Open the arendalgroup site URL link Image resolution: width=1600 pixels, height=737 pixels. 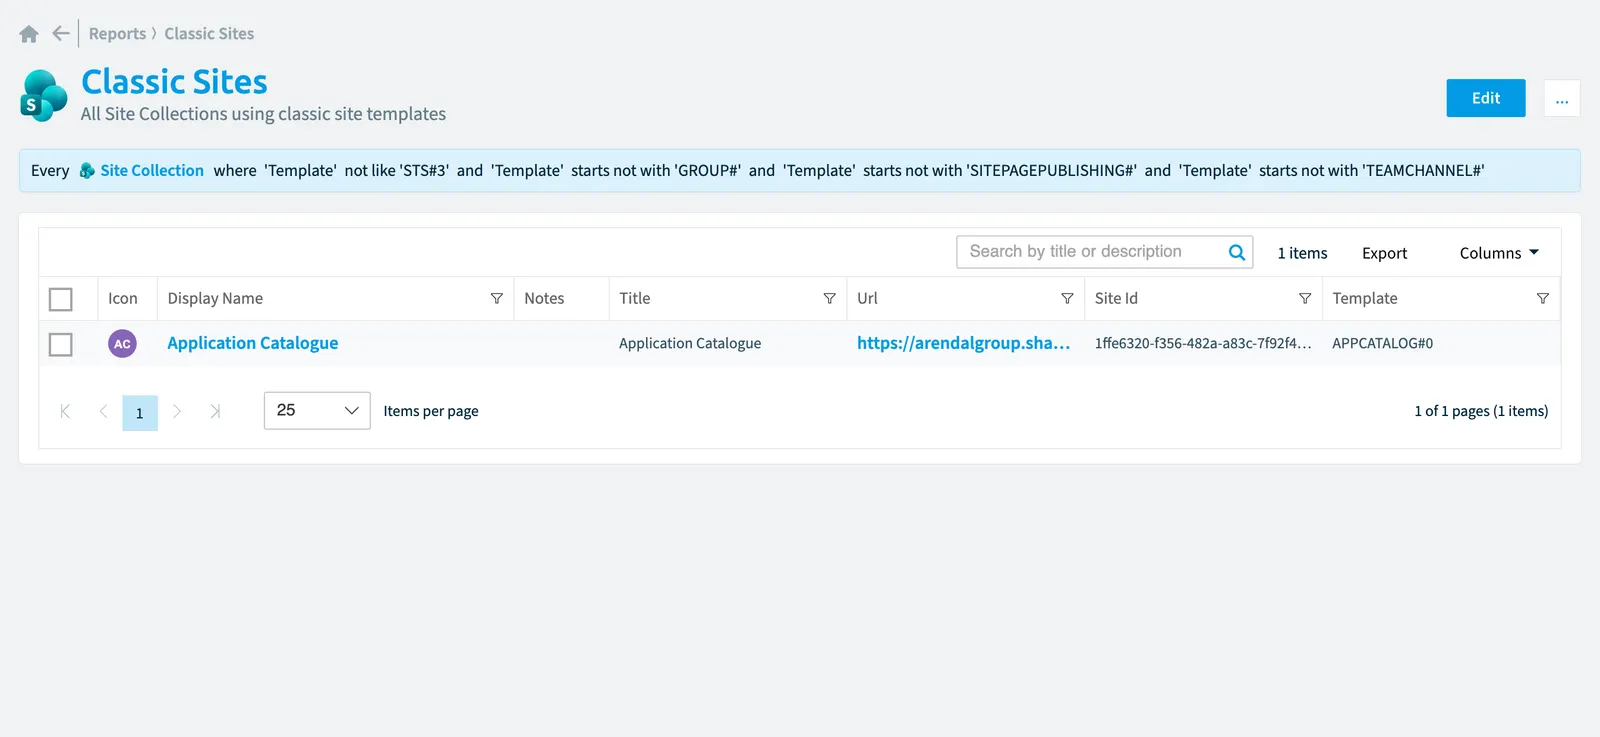pyautogui.click(x=964, y=343)
